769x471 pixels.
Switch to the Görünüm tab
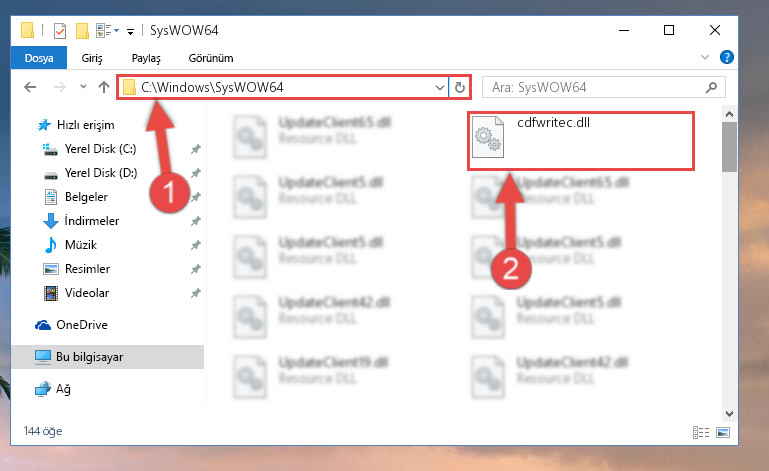tap(211, 58)
